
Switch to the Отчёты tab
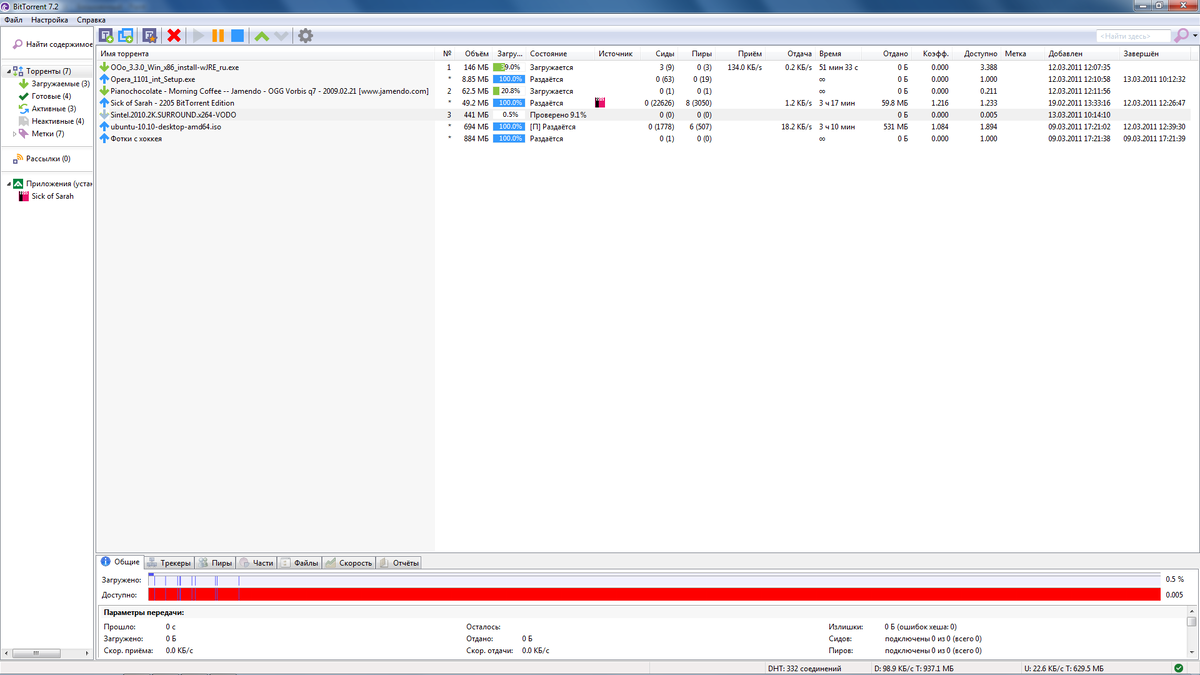click(x=399, y=563)
